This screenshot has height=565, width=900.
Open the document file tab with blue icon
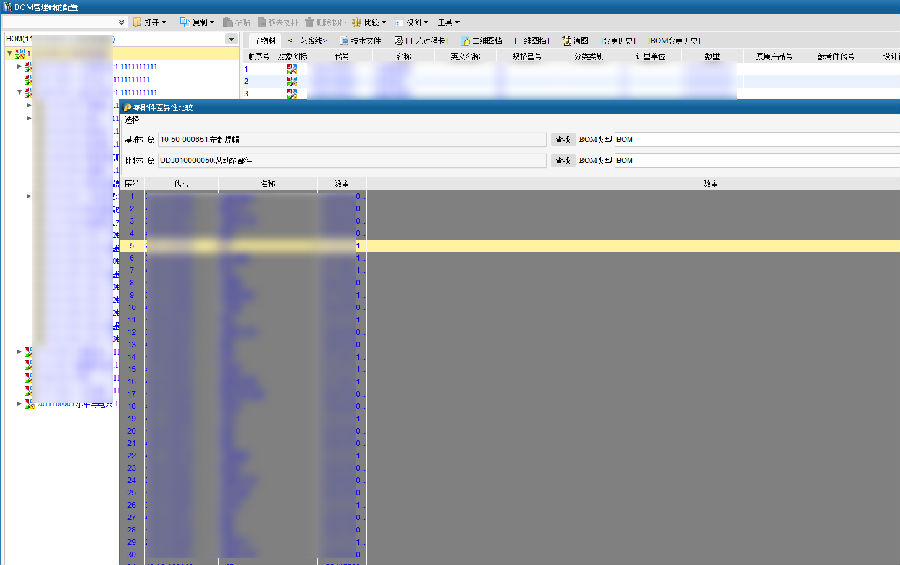(360, 41)
